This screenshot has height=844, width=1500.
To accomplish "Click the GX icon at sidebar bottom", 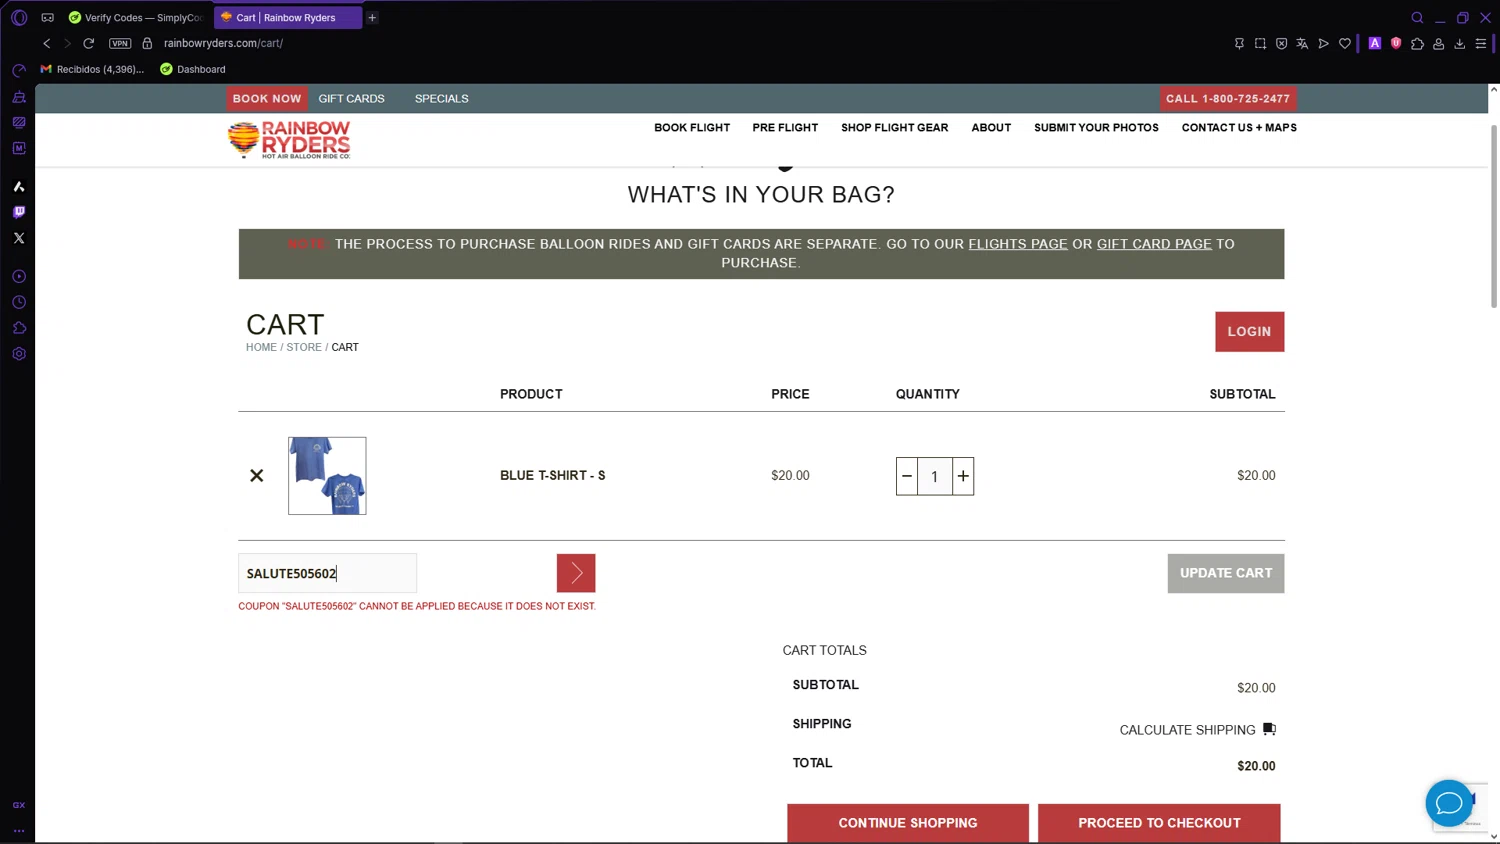I will [19, 805].
